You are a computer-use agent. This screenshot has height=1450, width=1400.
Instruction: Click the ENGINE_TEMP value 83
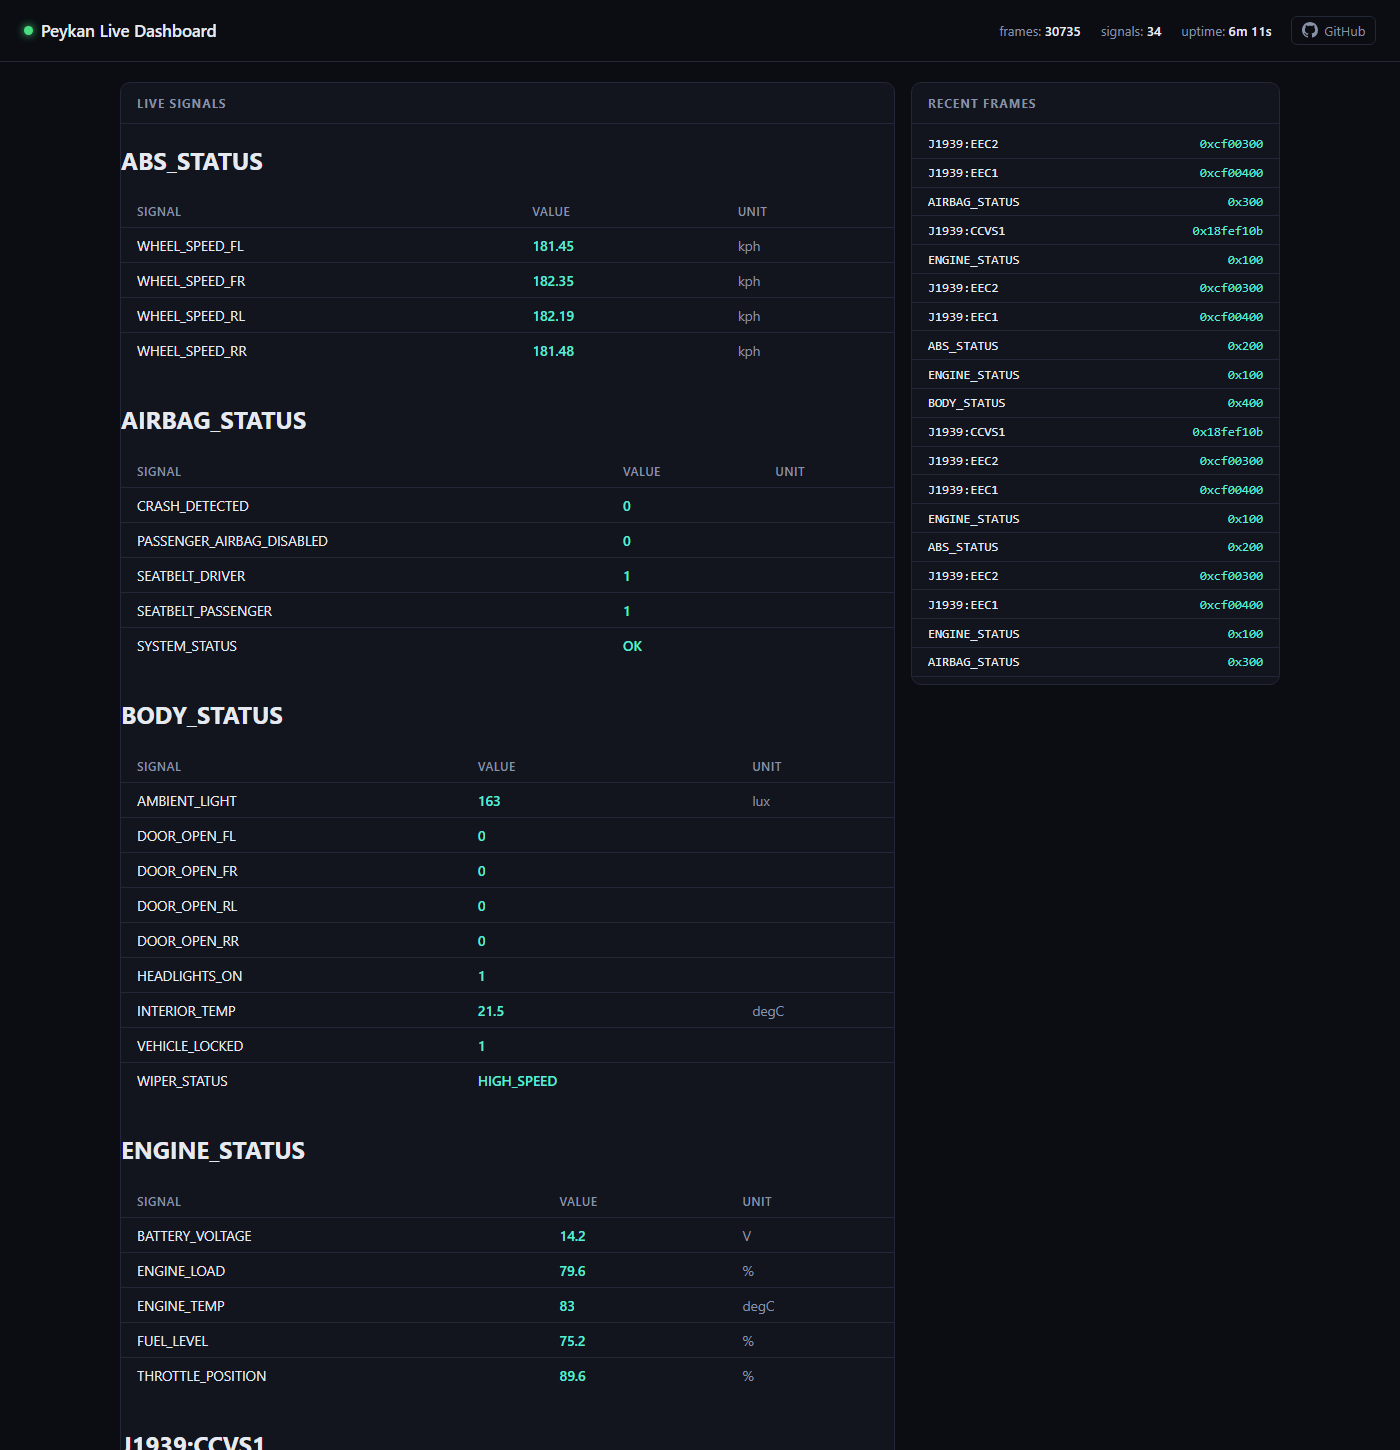point(567,1306)
